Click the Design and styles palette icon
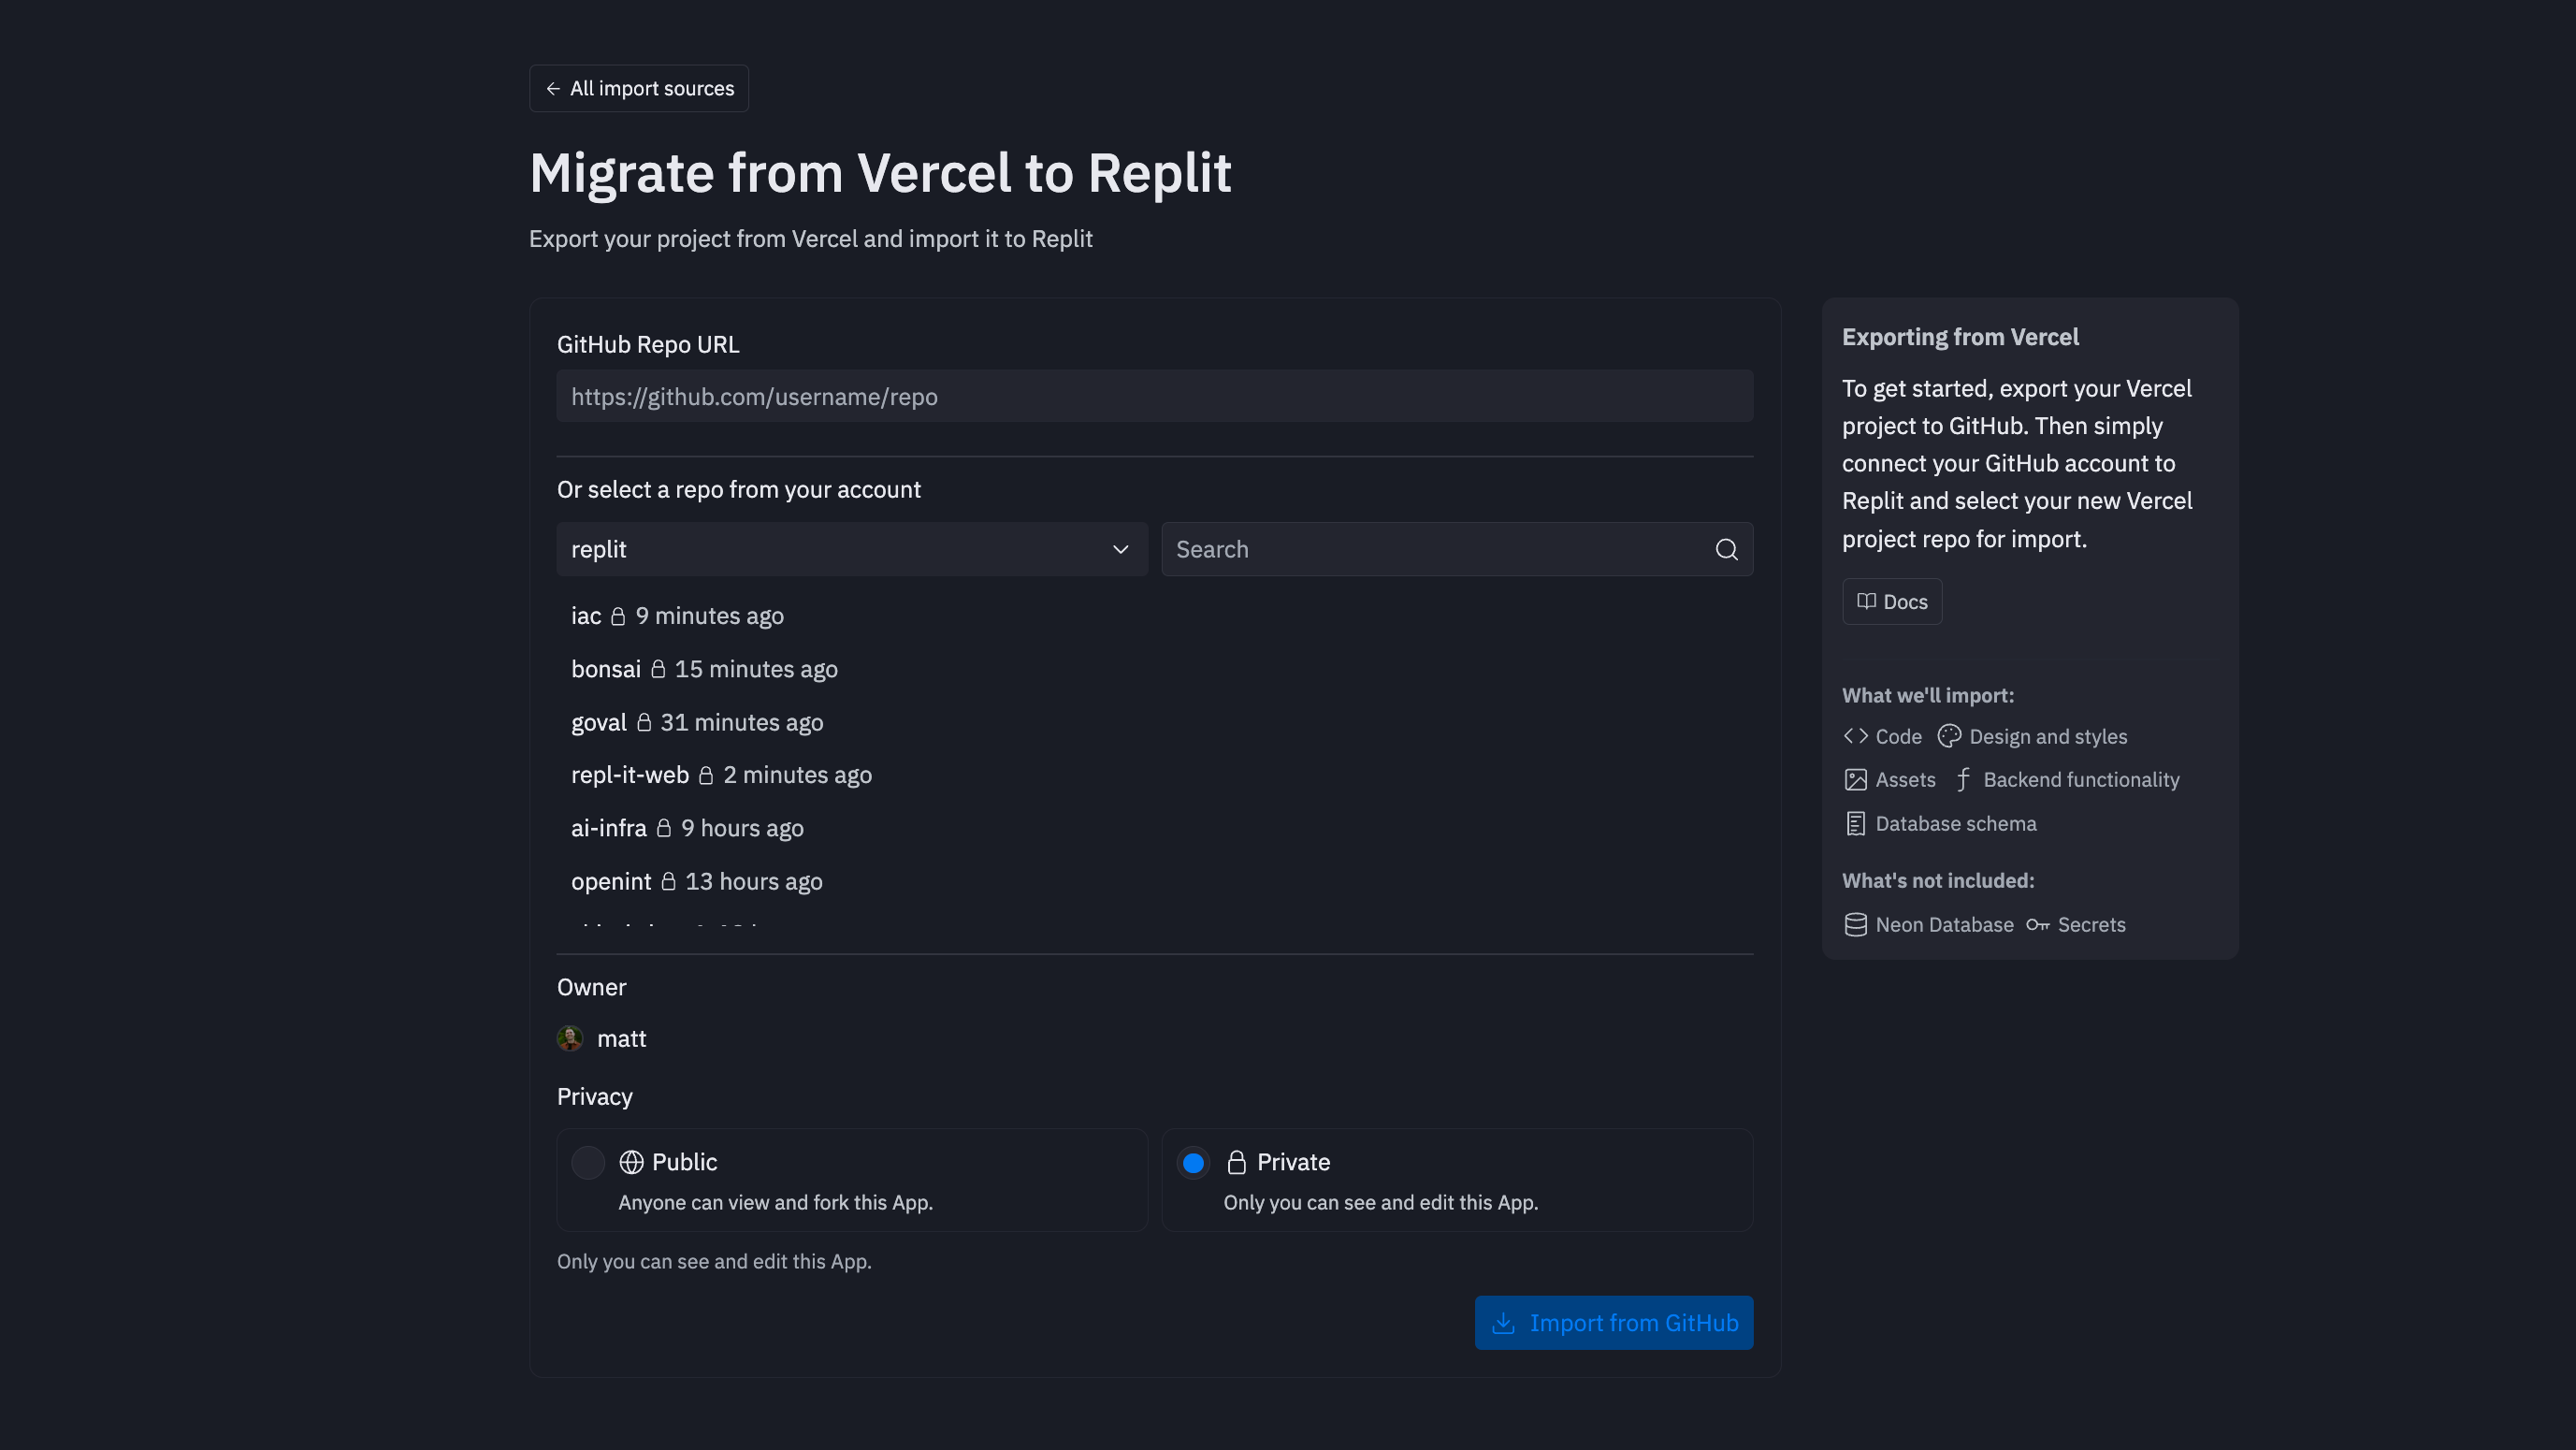Screen dimensions: 2576x1450 (1949, 736)
